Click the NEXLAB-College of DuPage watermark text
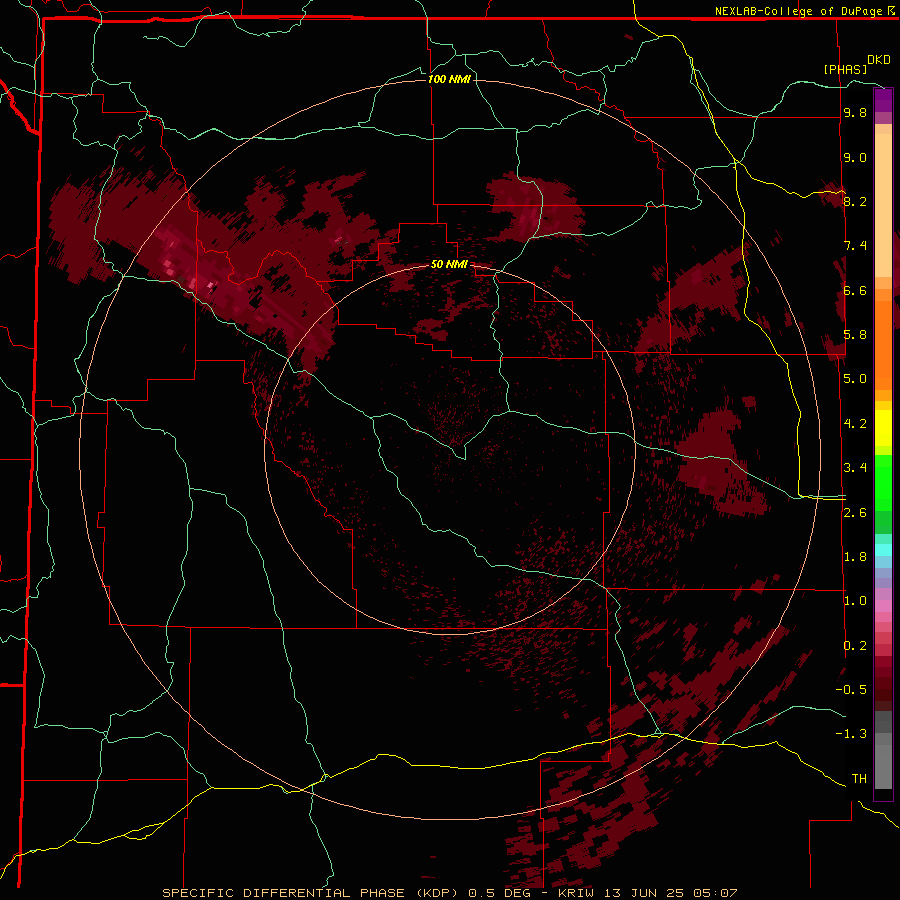900x900 pixels. point(804,11)
